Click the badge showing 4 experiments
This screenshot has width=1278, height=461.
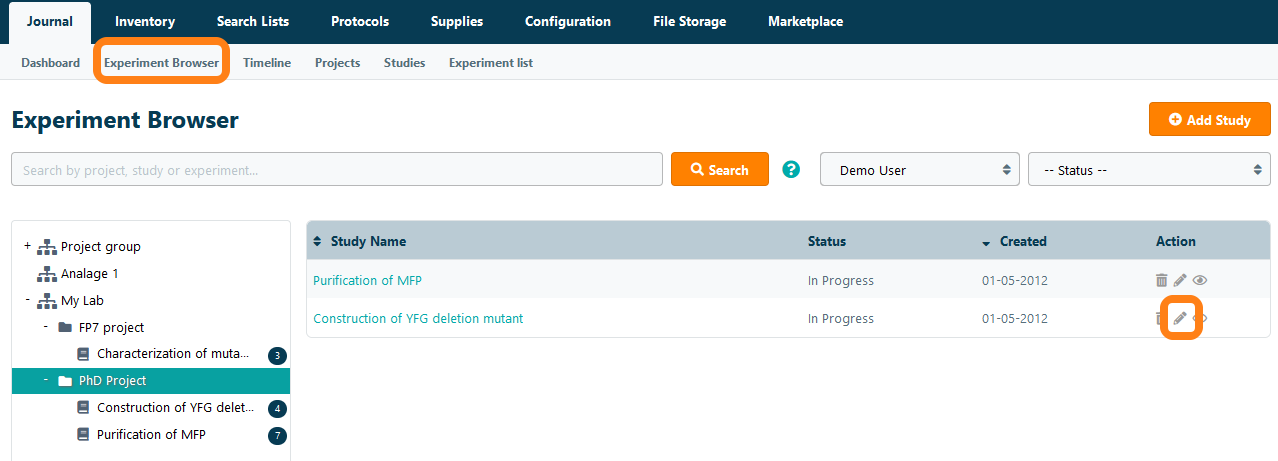coord(277,408)
